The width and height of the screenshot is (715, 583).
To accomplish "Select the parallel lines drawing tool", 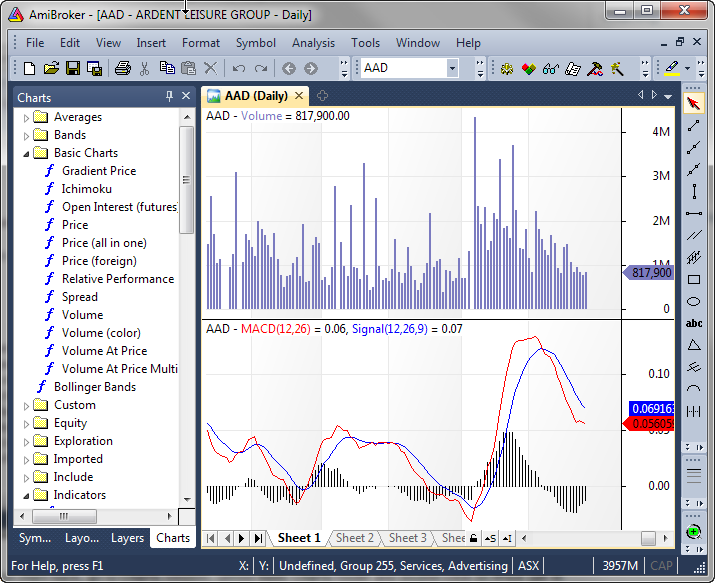I will (x=694, y=235).
